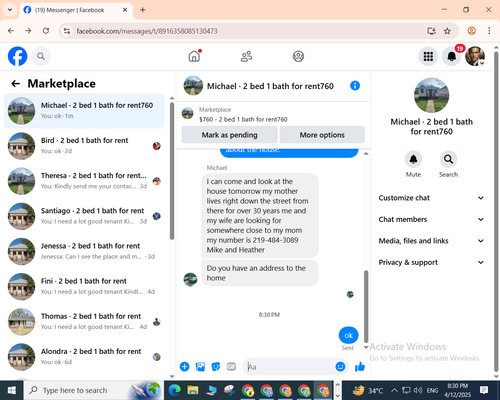Open Chrome three-dot menu

pyautogui.click(x=489, y=31)
